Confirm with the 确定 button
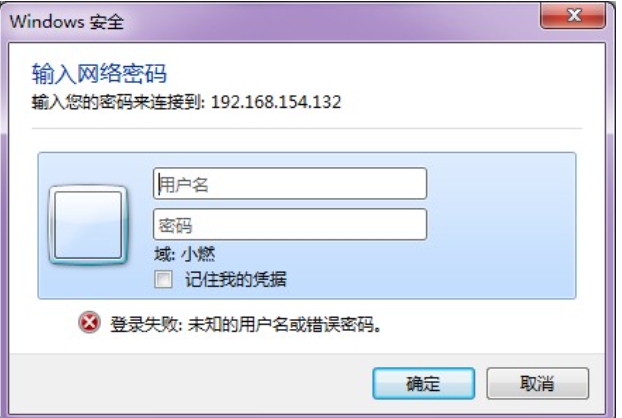This screenshot has width=622, height=418. (x=424, y=383)
